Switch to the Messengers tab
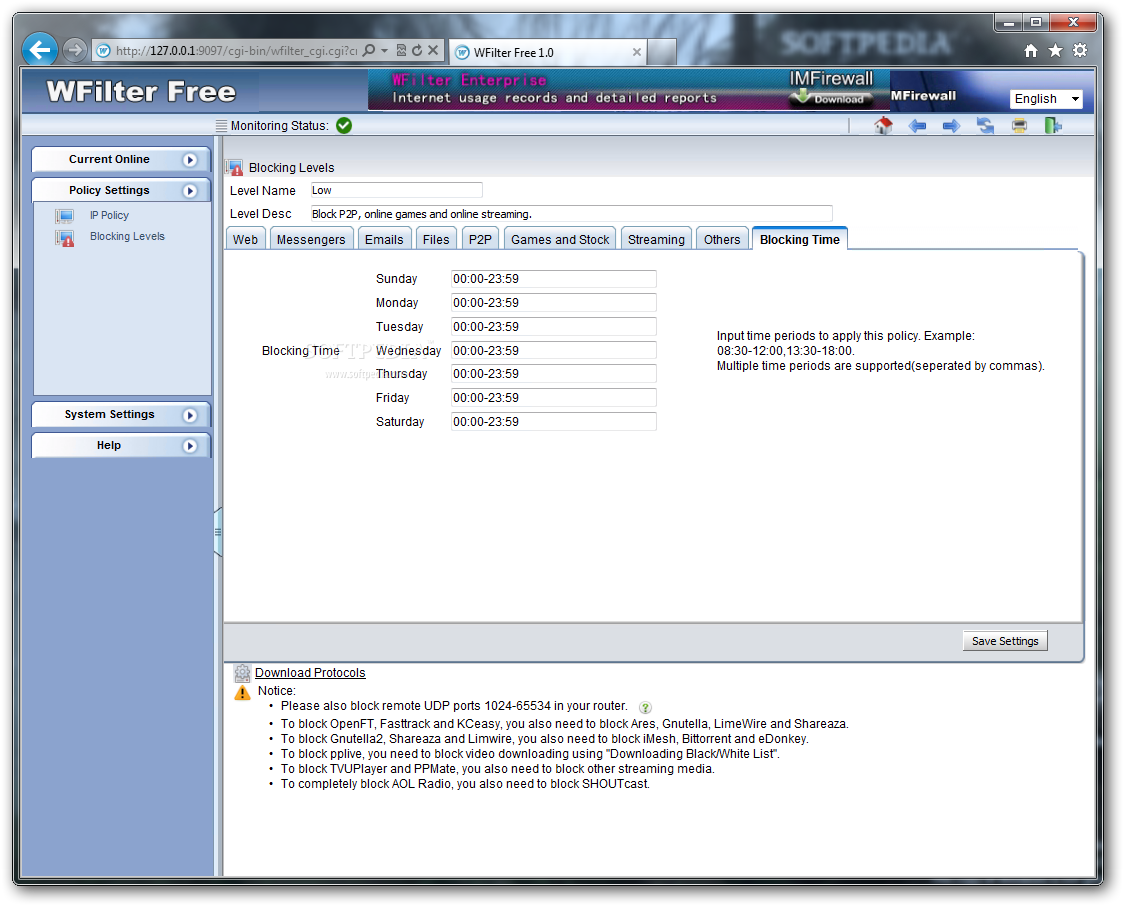Image resolution: width=1124 pixels, height=906 pixels. [x=311, y=239]
